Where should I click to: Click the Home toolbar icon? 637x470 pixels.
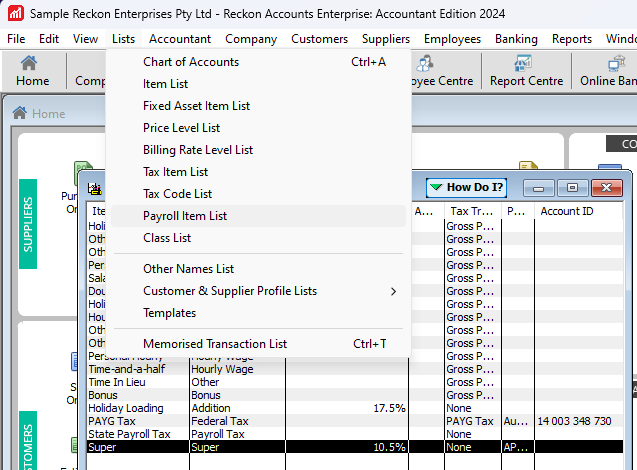[x=32, y=71]
